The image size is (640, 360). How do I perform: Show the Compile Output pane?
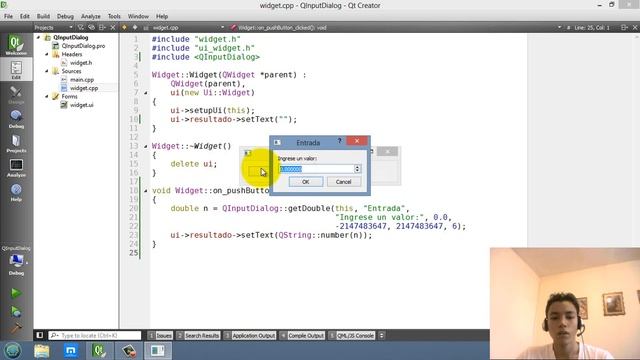pos(302,335)
